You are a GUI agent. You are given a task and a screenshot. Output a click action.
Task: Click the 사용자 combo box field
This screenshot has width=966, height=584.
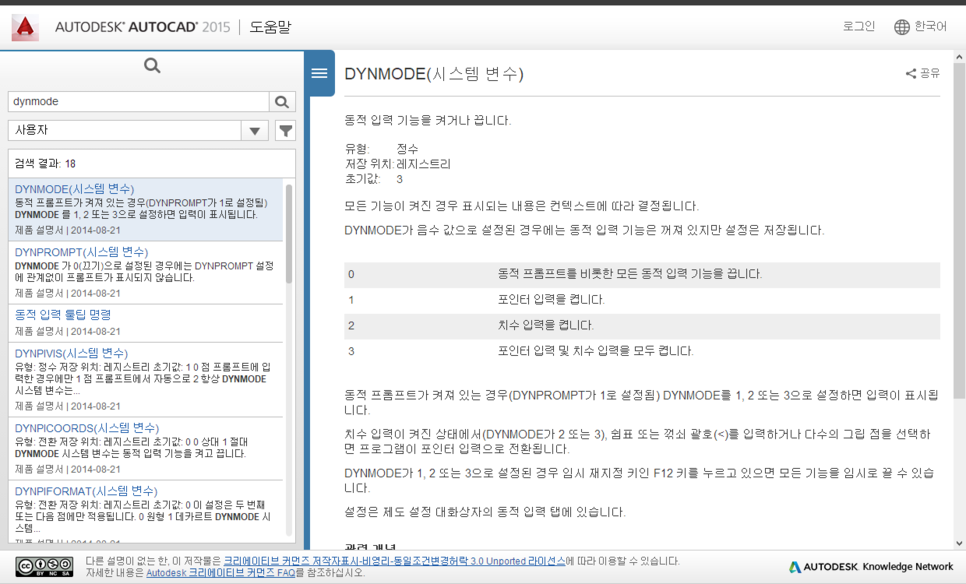click(x=138, y=131)
